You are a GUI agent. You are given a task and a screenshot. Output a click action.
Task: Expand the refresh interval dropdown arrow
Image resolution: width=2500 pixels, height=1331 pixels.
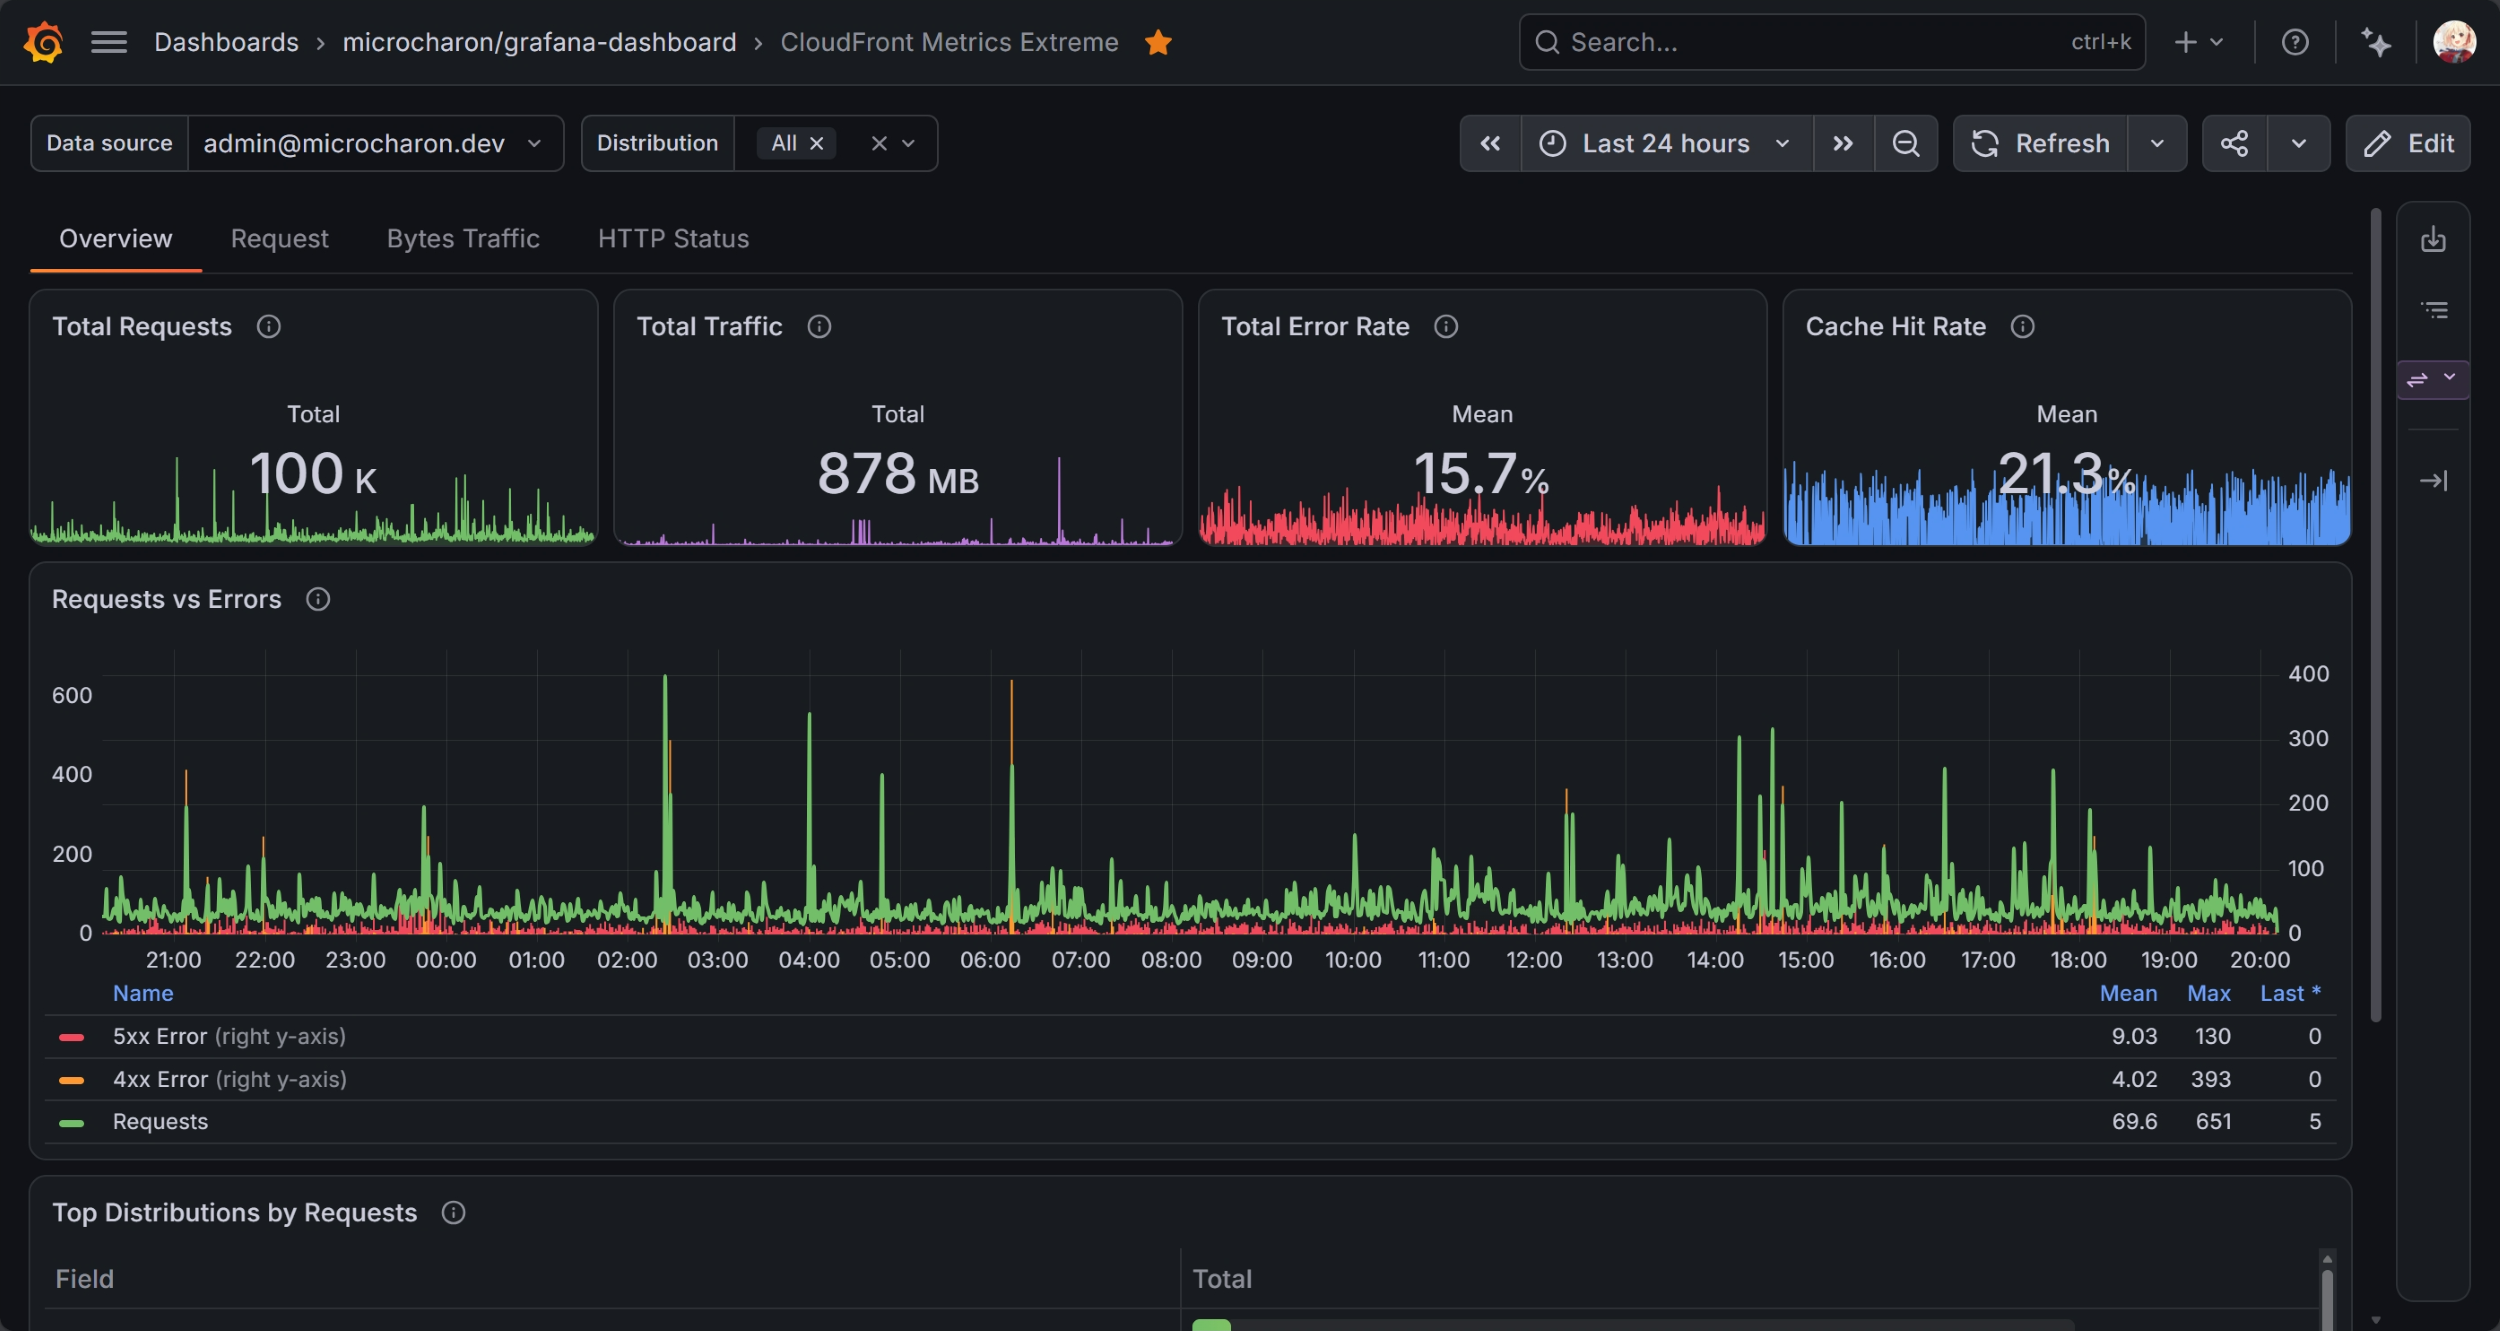pyautogui.click(x=2157, y=143)
